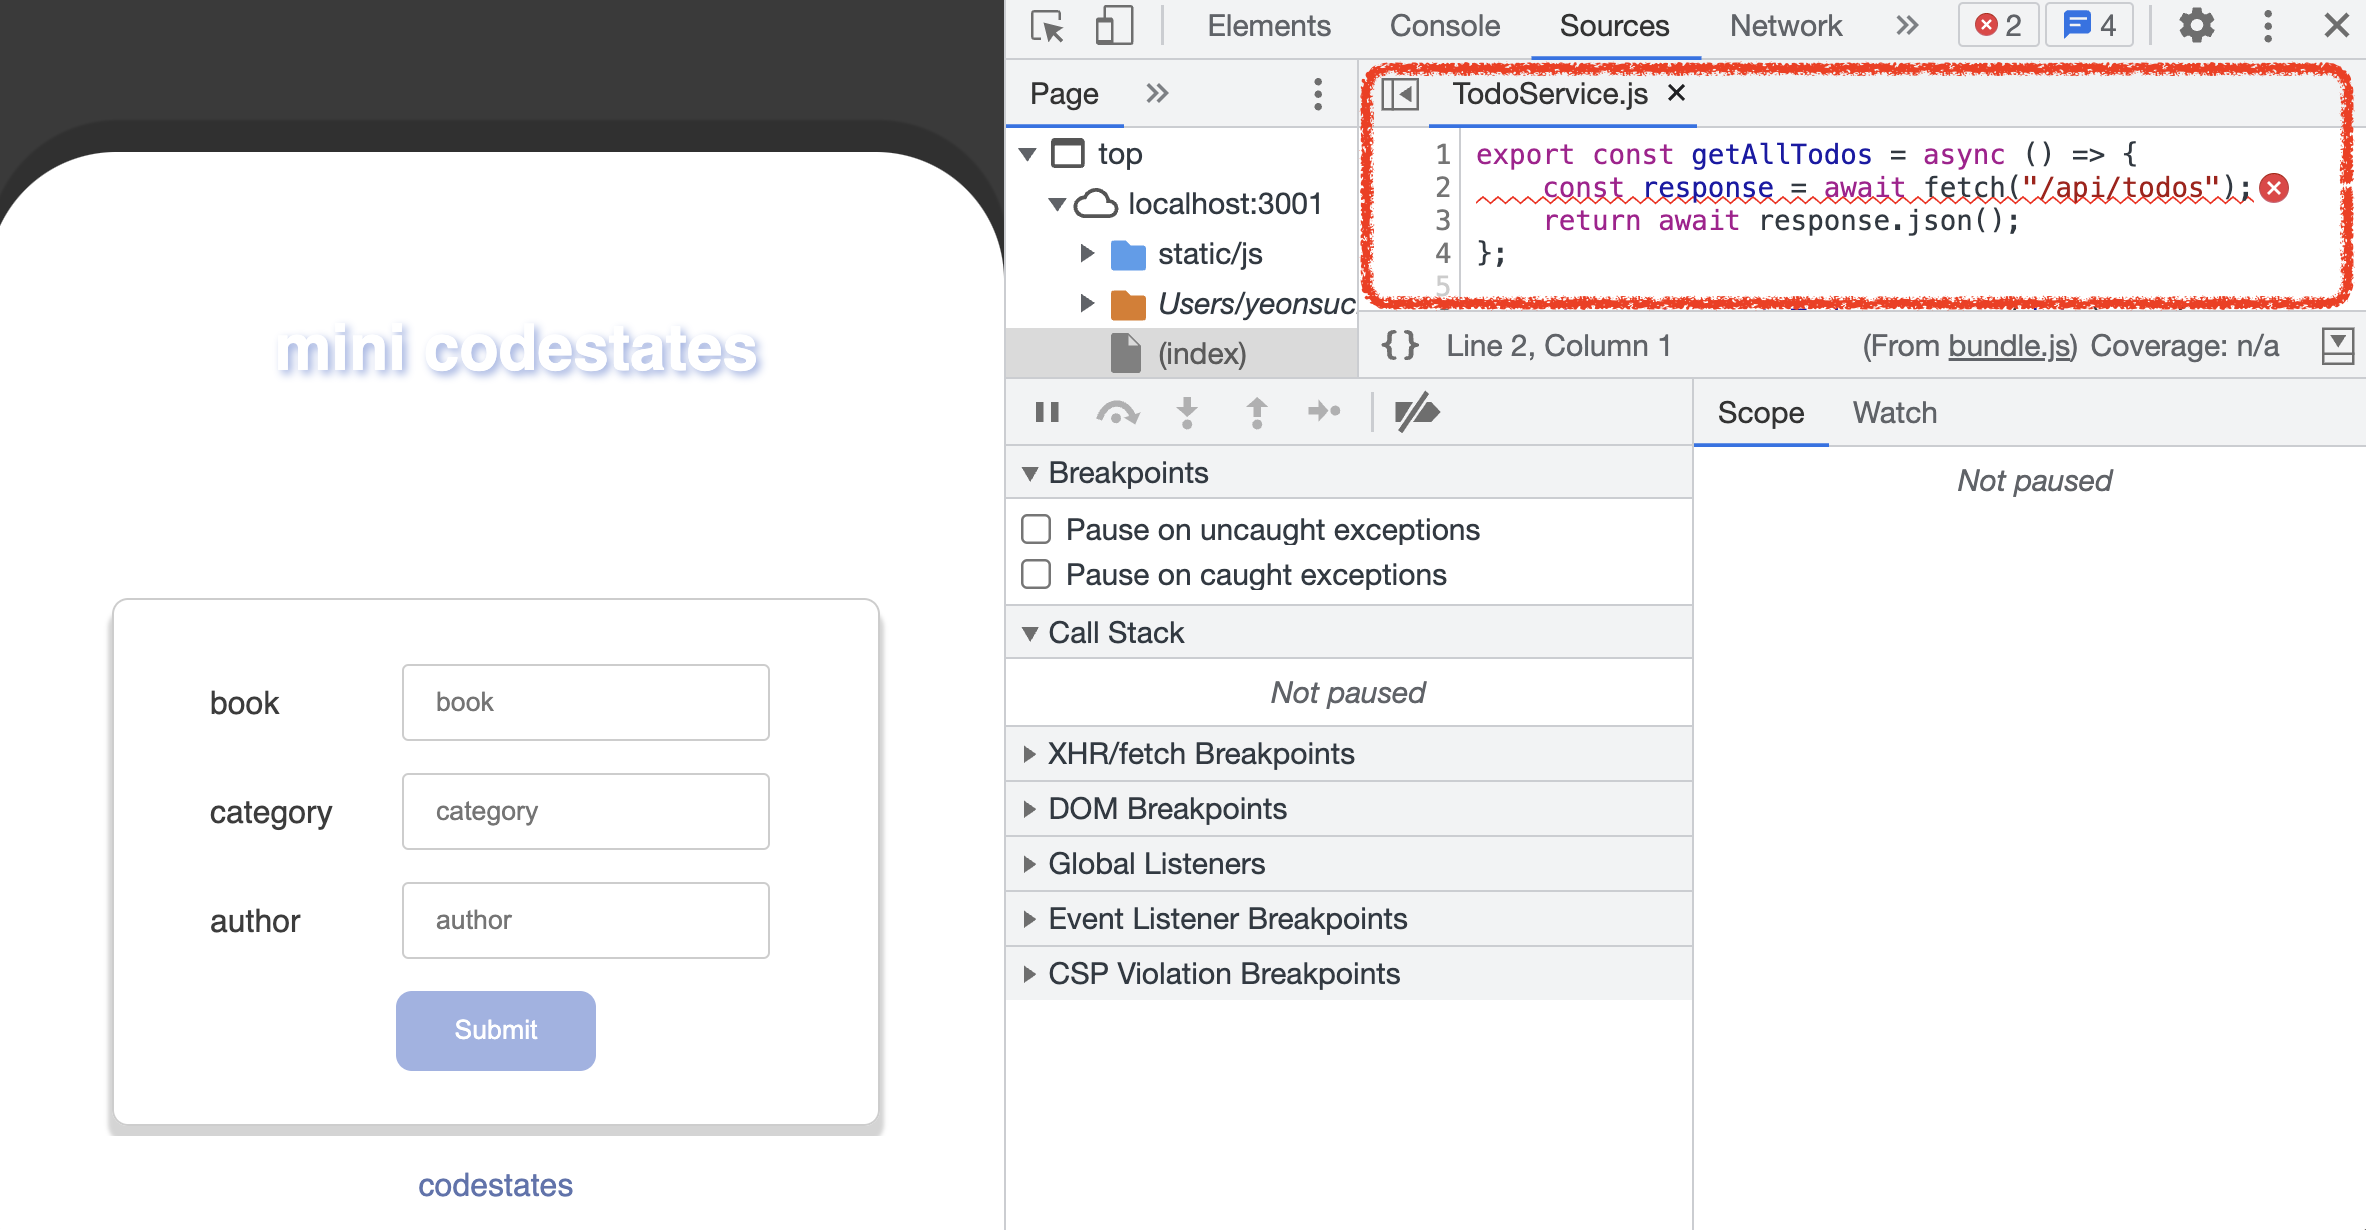This screenshot has width=2366, height=1230.
Task: Enable Pause on uncaught exceptions
Action: click(x=1036, y=529)
